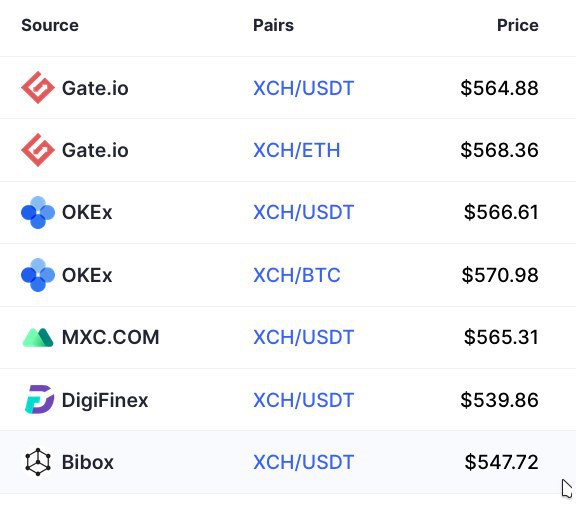Screen dimensions: 576x509
Task: Click the OKEx logo beside XCH/USDT pair
Action: [38, 212]
